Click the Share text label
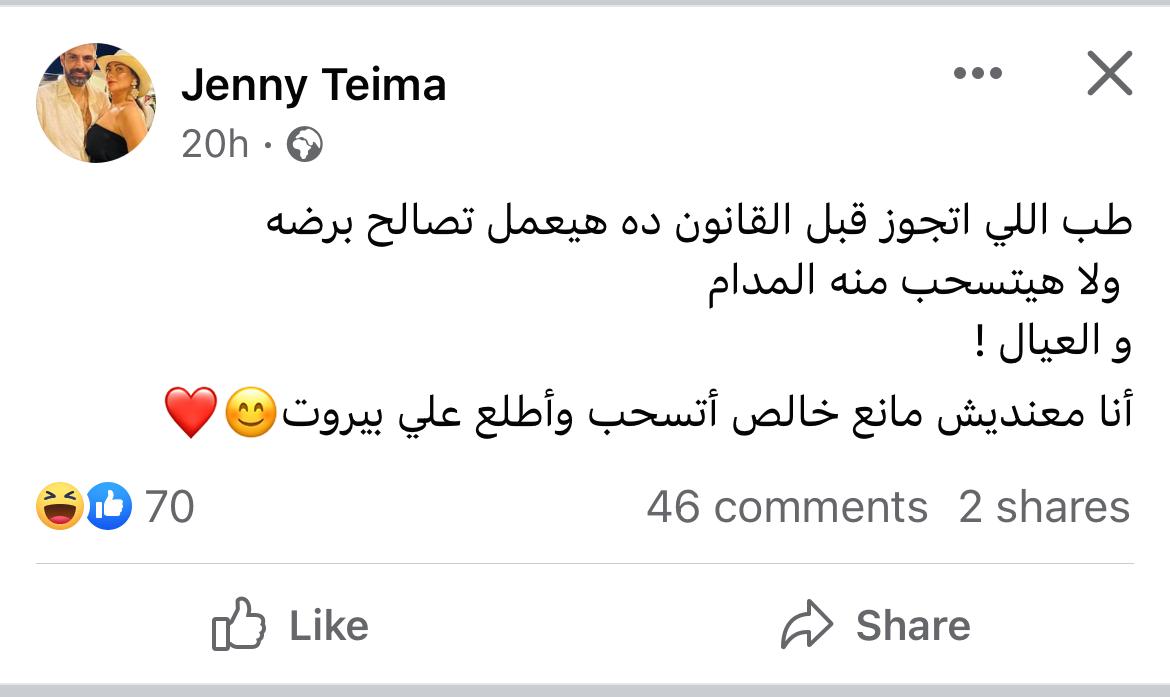Viewport: 1170px width, 697px height. pos(913,626)
